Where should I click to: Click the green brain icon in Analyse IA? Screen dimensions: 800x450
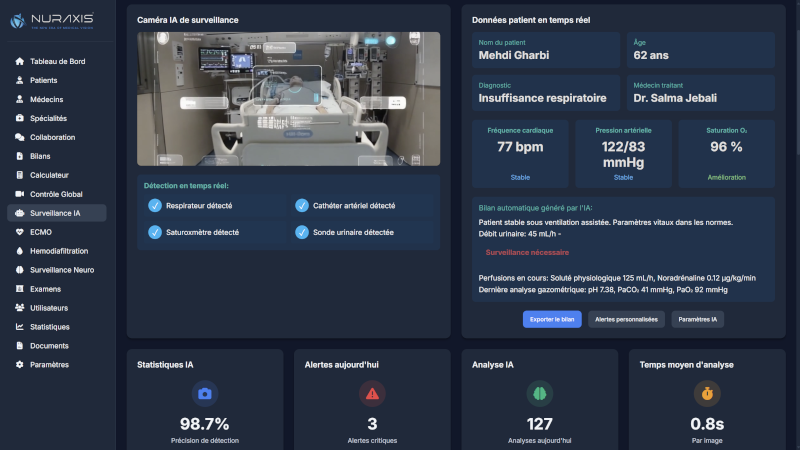pos(540,393)
